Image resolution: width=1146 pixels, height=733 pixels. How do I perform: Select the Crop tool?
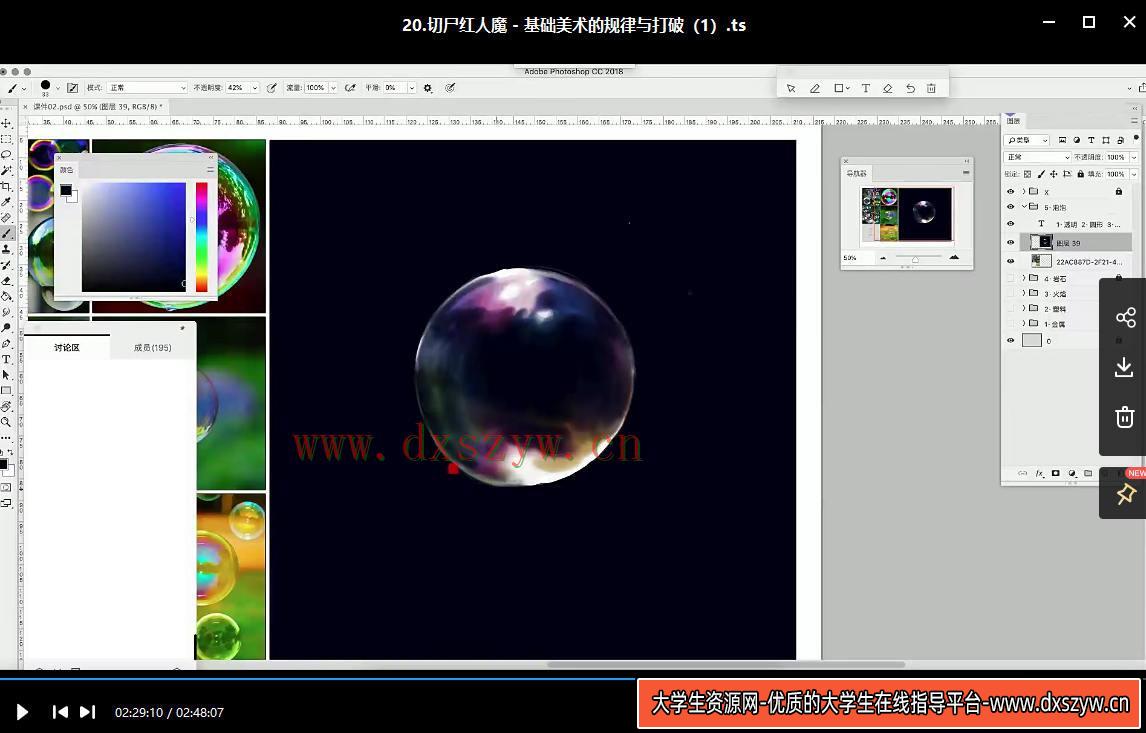point(7,186)
